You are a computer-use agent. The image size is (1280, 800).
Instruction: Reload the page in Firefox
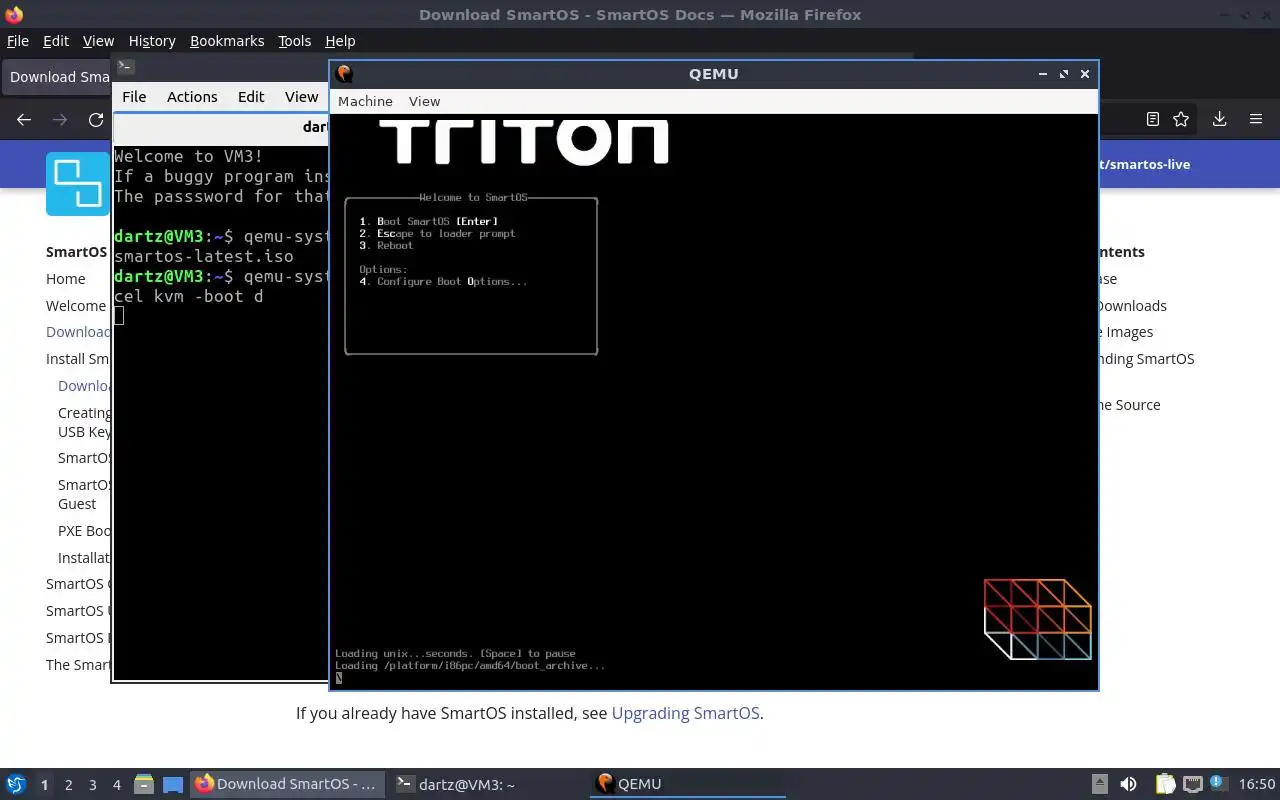96,119
